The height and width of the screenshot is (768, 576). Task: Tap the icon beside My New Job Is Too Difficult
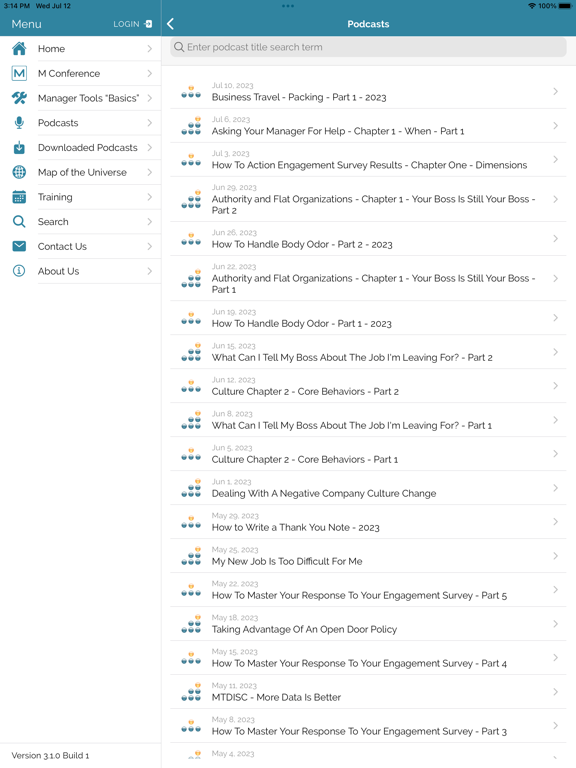(191, 556)
